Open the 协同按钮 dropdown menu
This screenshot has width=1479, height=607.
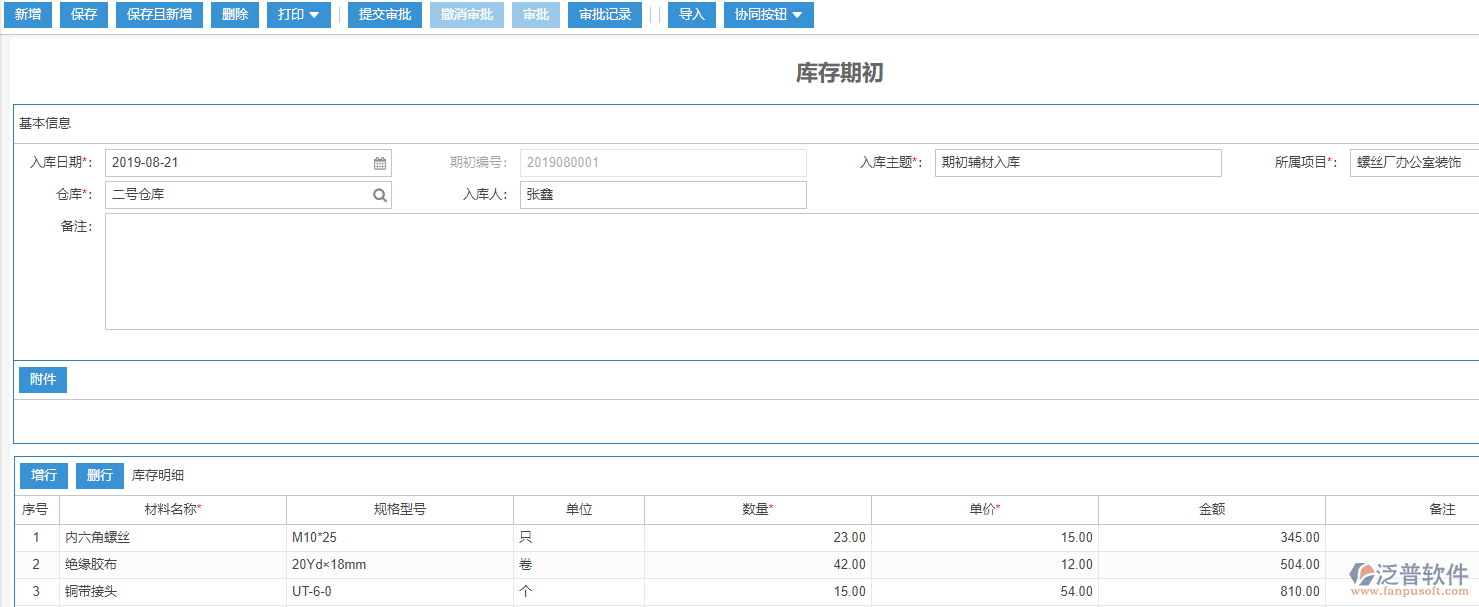(x=768, y=14)
